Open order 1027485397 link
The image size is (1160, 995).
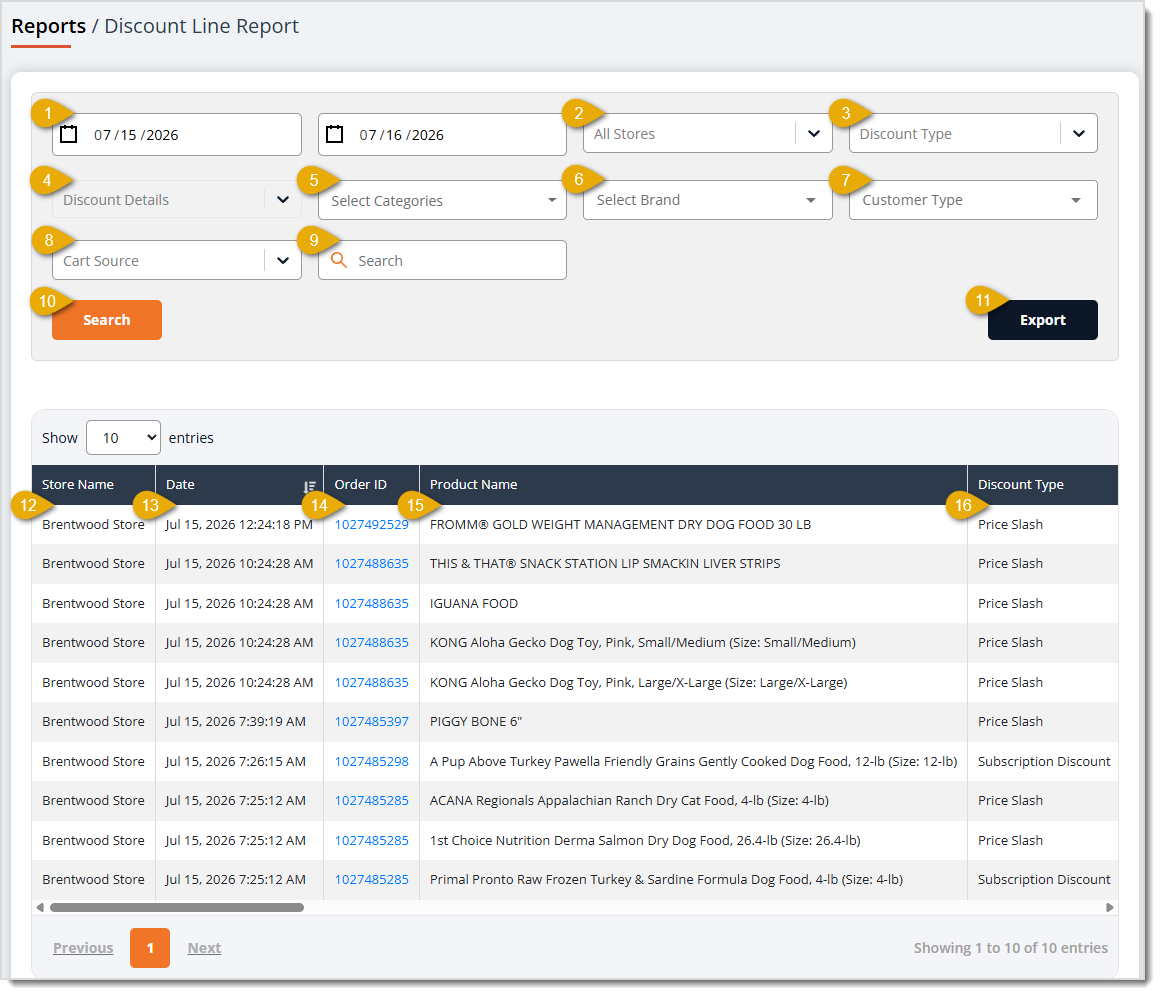(x=371, y=721)
